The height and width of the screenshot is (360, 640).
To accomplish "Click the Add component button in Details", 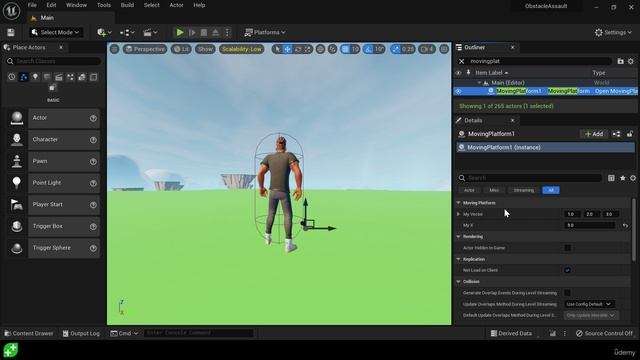I will [x=594, y=134].
